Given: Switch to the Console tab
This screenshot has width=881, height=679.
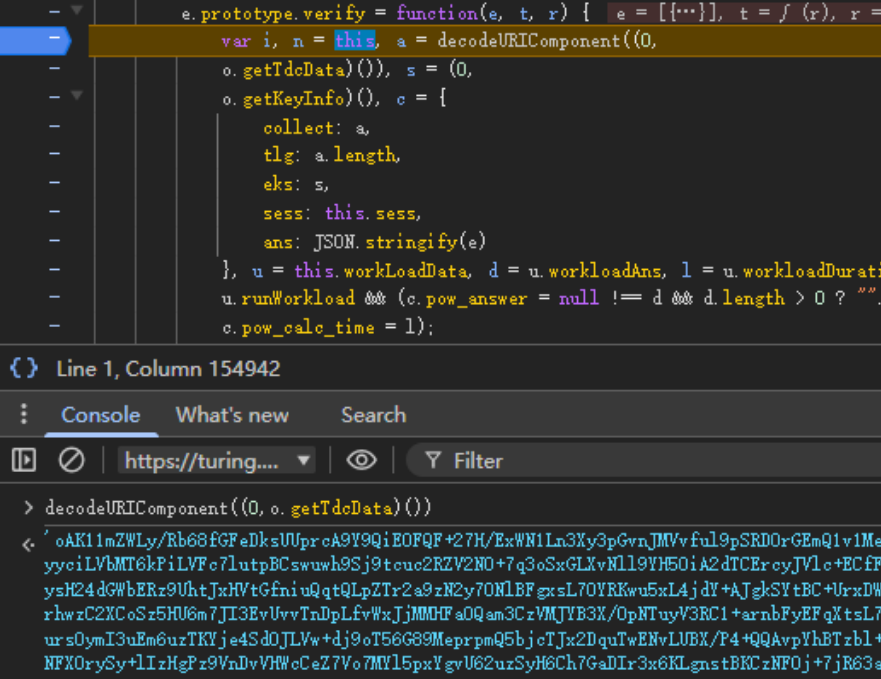Looking at the screenshot, I should pyautogui.click(x=101, y=415).
